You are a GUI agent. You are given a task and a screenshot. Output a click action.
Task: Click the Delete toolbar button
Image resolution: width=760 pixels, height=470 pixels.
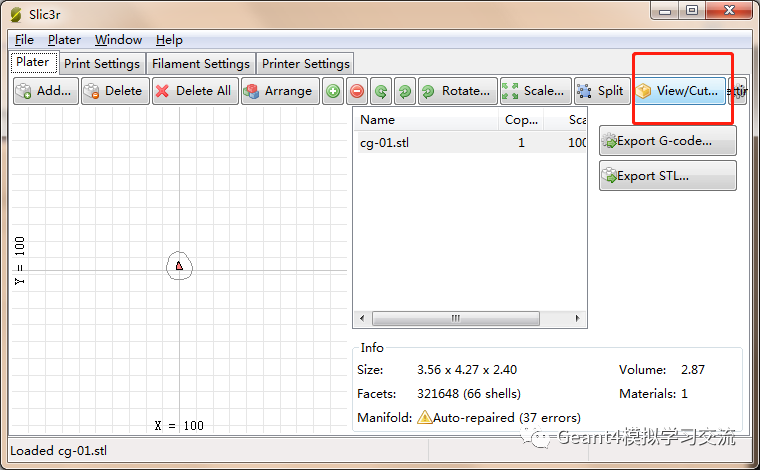[x=115, y=91]
